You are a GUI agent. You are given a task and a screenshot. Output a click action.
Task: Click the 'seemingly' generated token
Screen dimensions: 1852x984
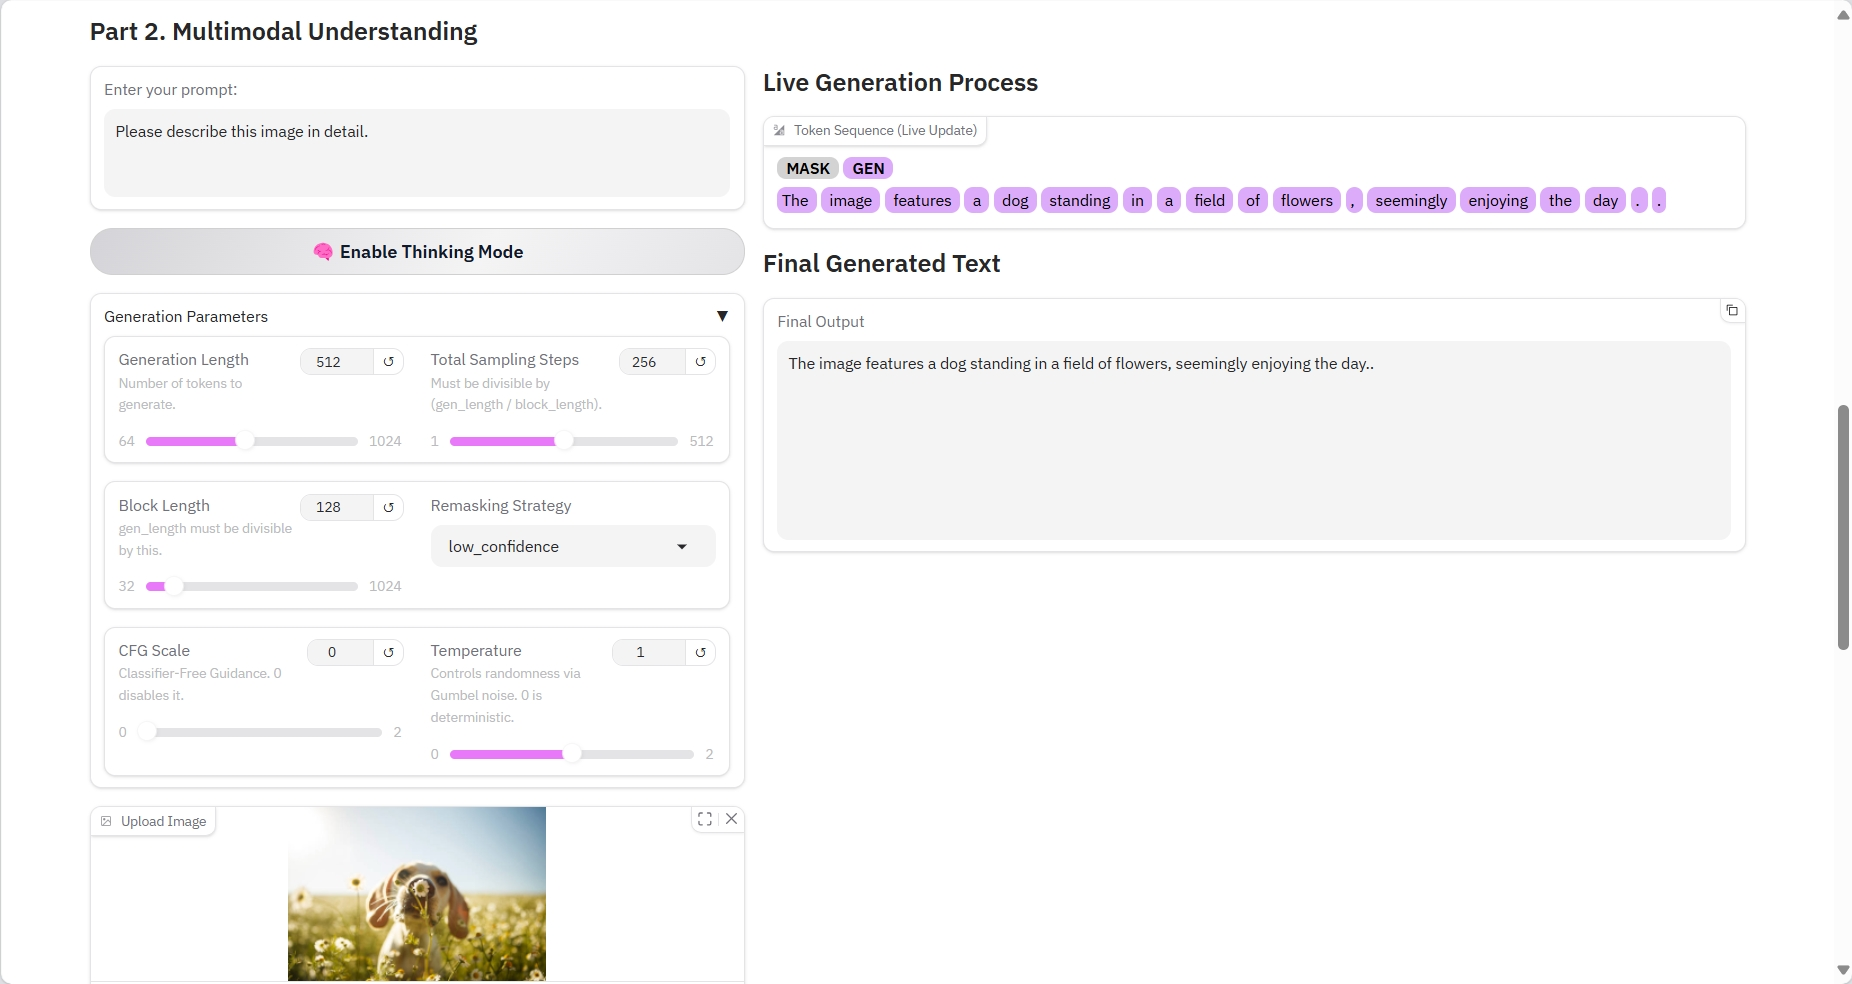click(x=1410, y=201)
